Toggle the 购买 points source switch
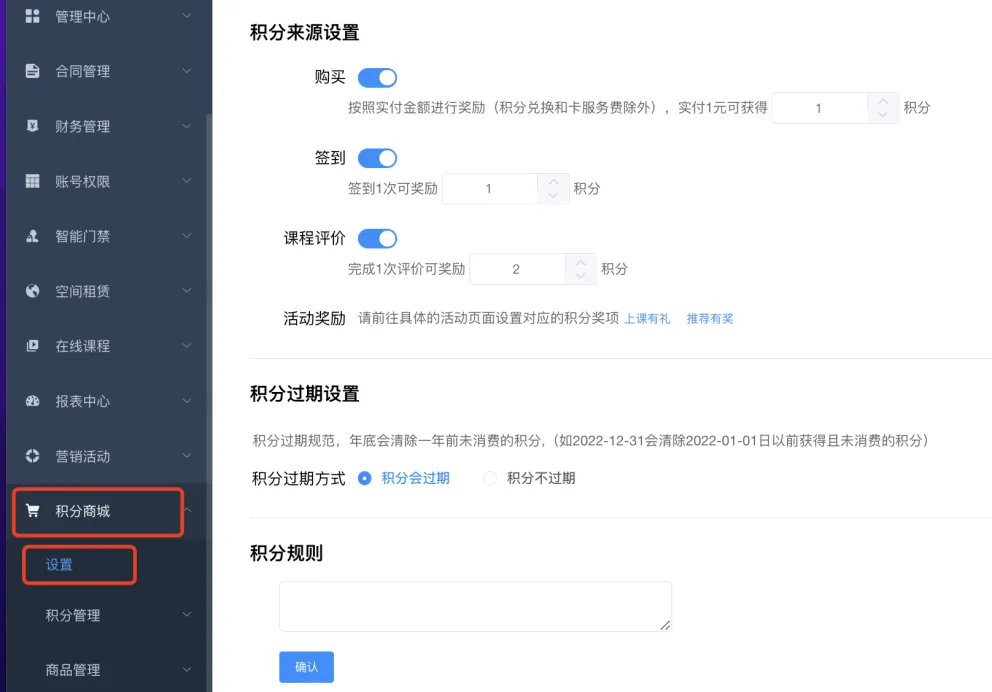Image resolution: width=992 pixels, height=692 pixels. click(x=377, y=78)
